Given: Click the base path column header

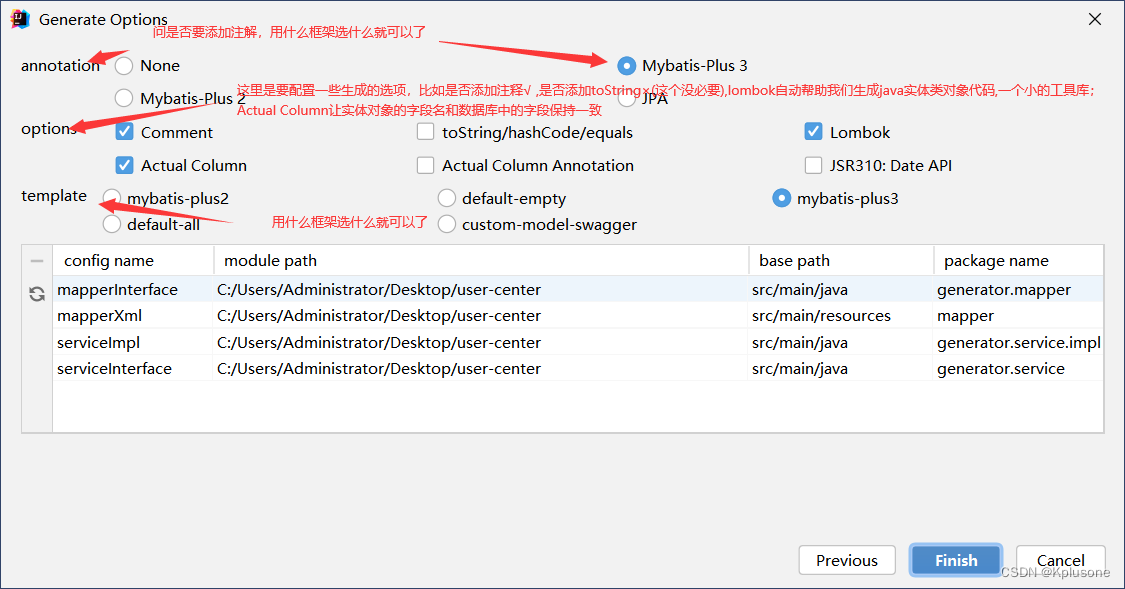Looking at the screenshot, I should point(841,261).
